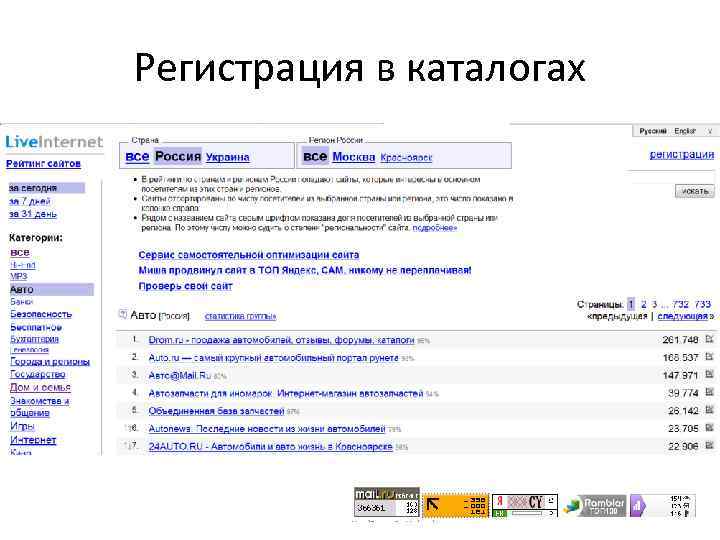Select category Знакомства и общение
Screen dimensions: 720x540
coord(39,407)
